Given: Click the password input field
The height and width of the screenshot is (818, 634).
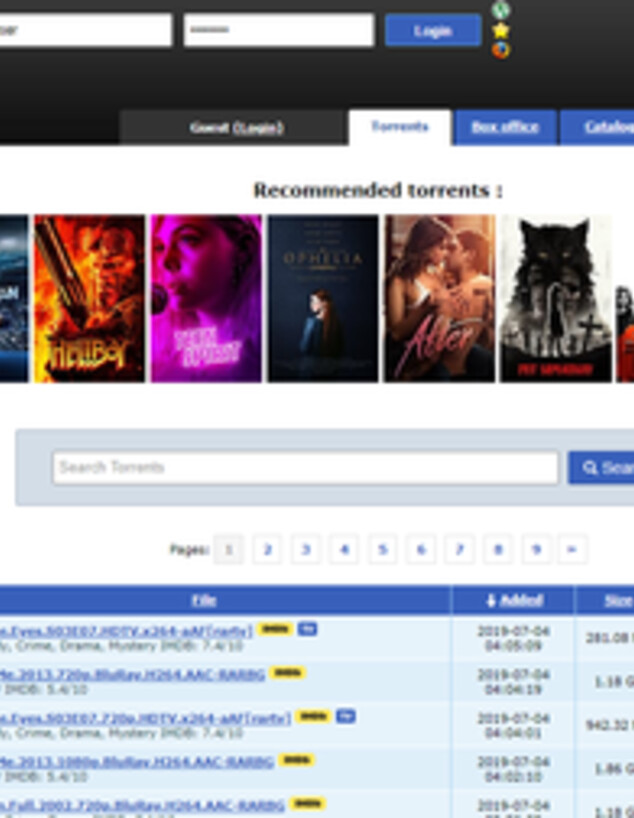Looking at the screenshot, I should 279,30.
